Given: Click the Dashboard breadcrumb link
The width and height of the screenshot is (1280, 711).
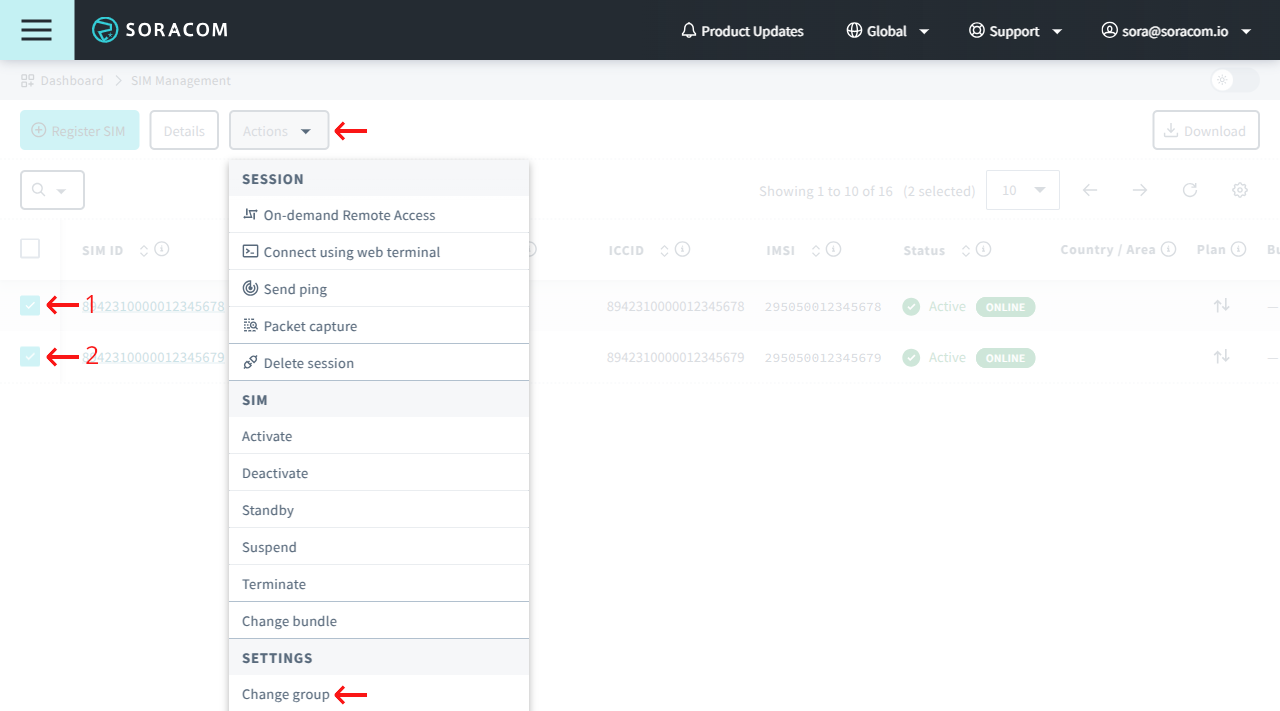Looking at the screenshot, I should pos(71,80).
